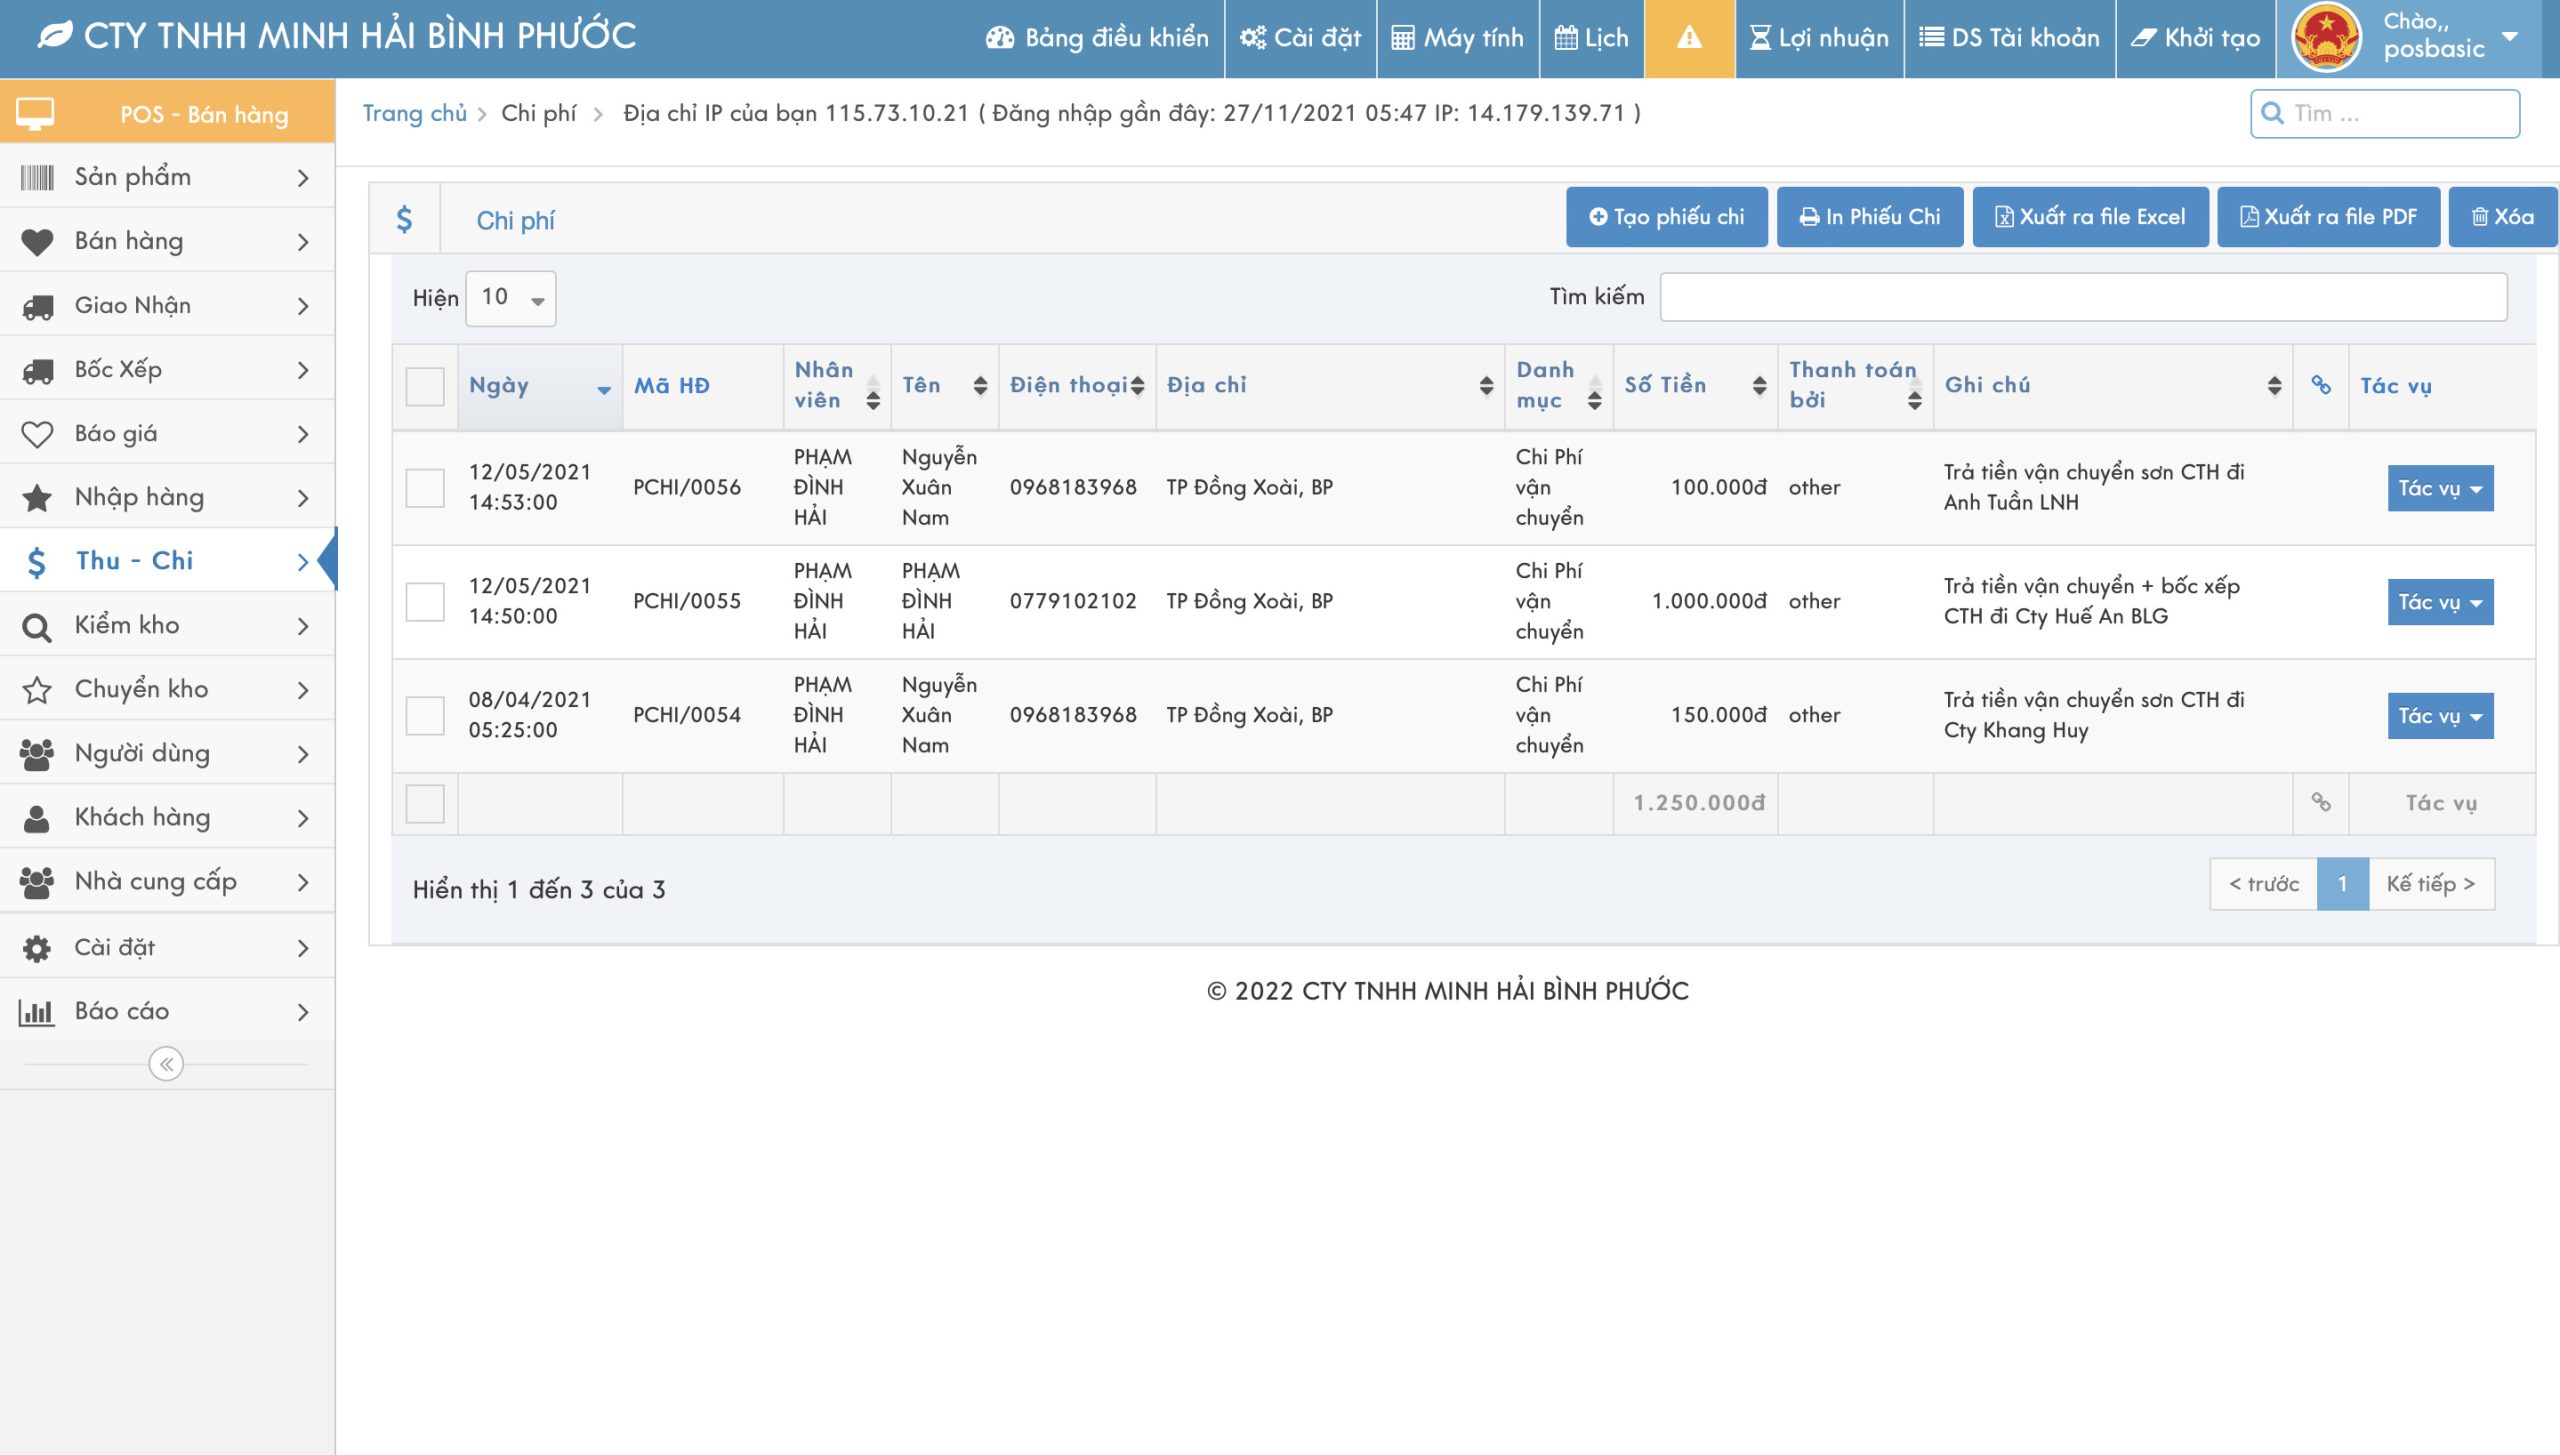The height and width of the screenshot is (1455, 2560).
Task: Open the Hiện rows-per-page dropdown
Action: pos(511,298)
